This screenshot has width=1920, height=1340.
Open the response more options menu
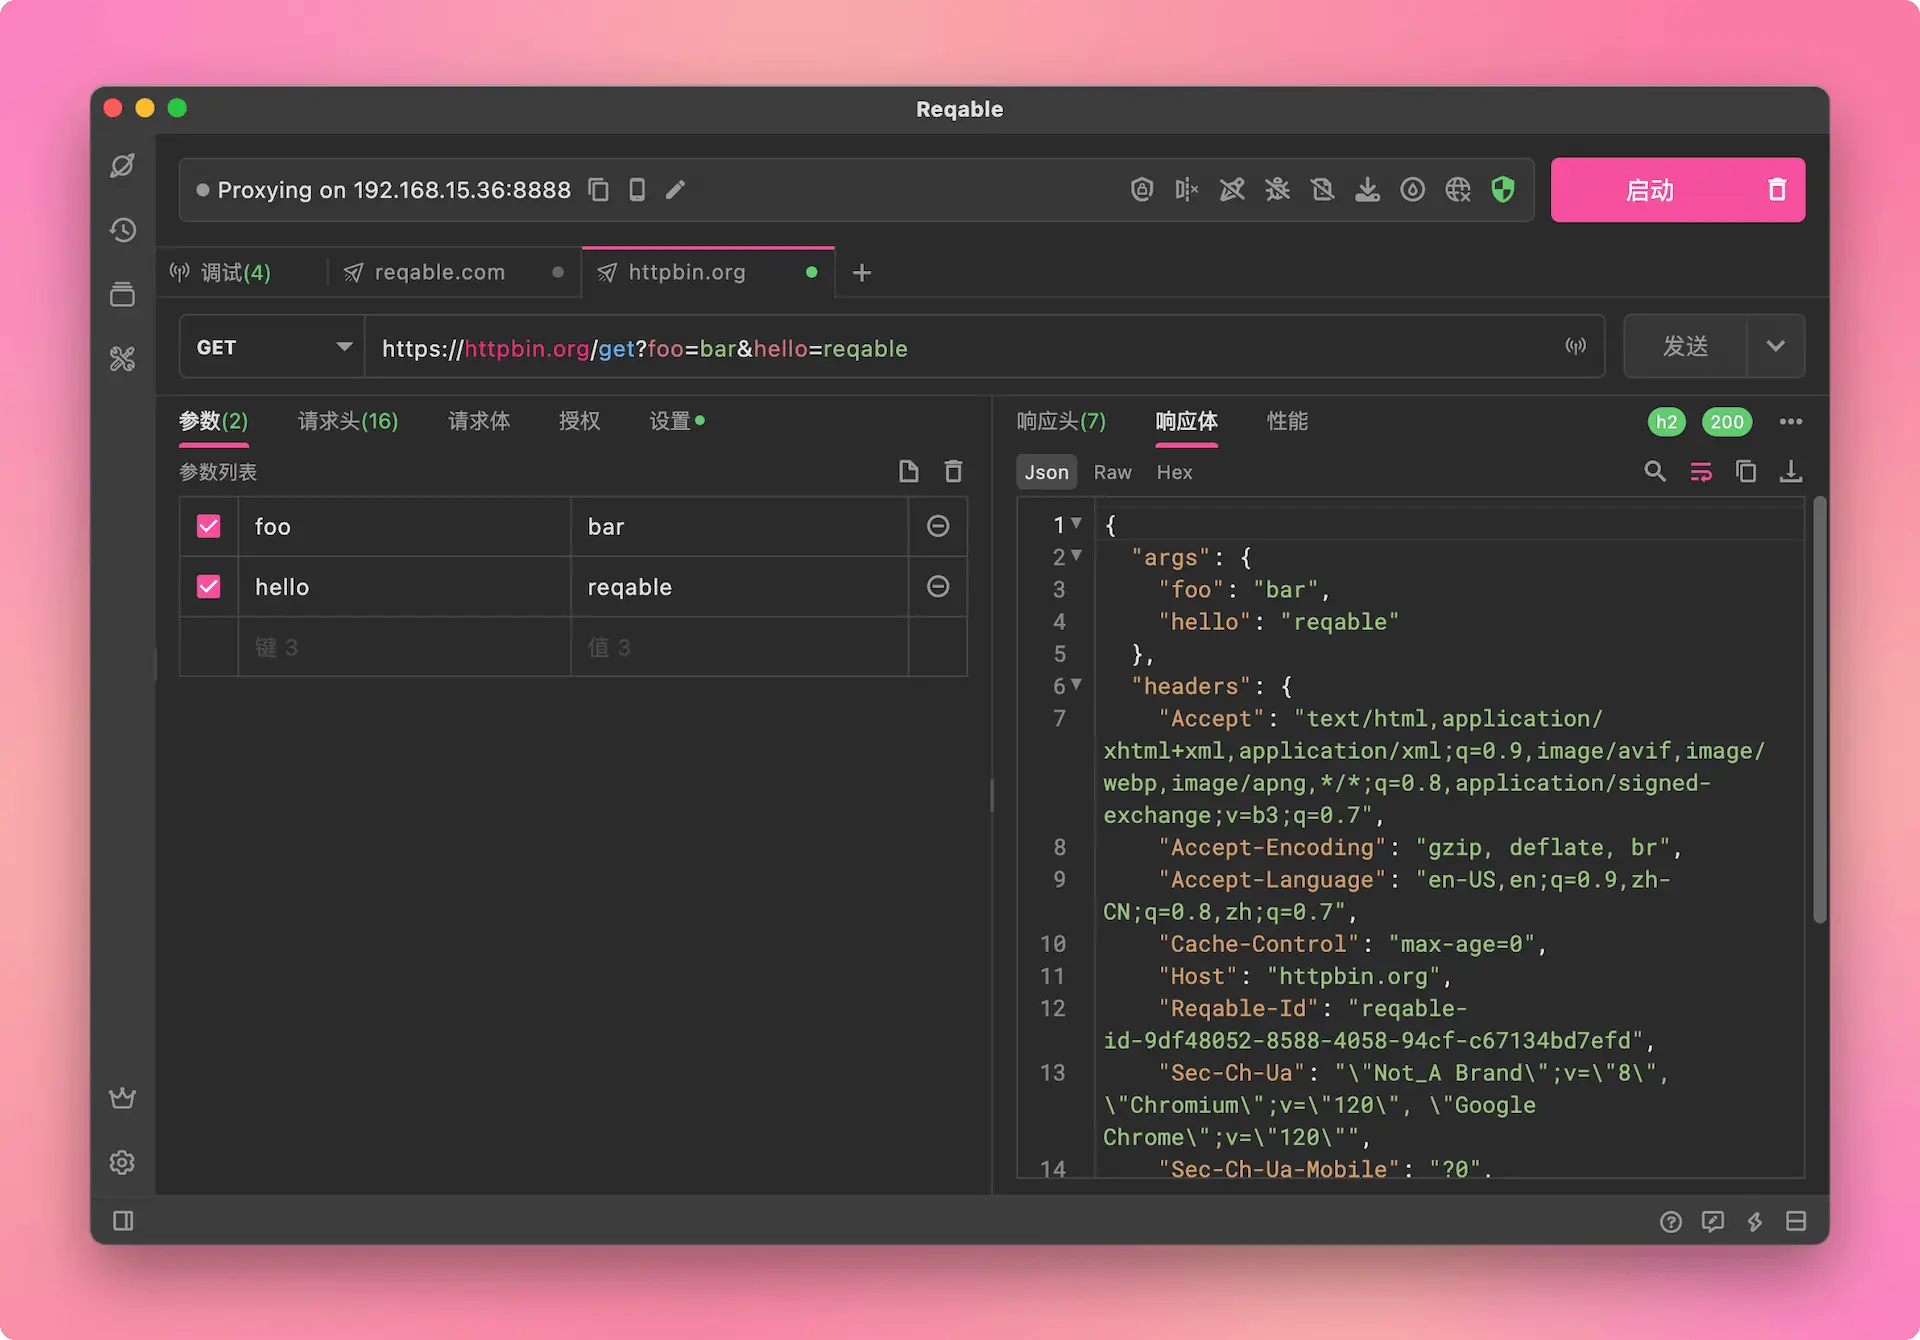[x=1791, y=421]
